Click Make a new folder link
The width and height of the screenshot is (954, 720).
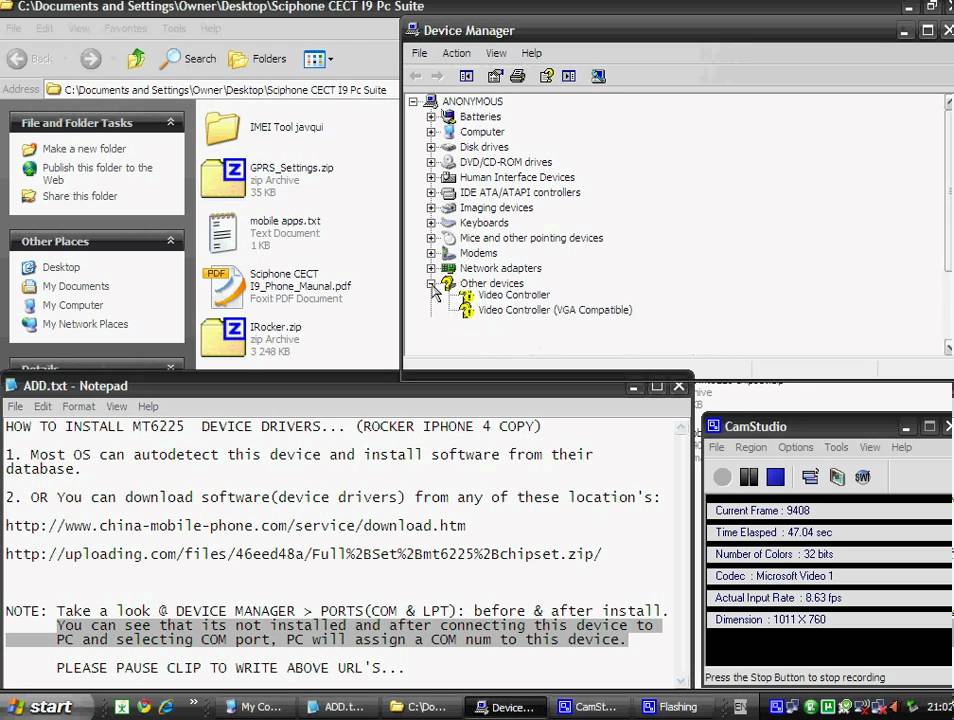[84, 149]
